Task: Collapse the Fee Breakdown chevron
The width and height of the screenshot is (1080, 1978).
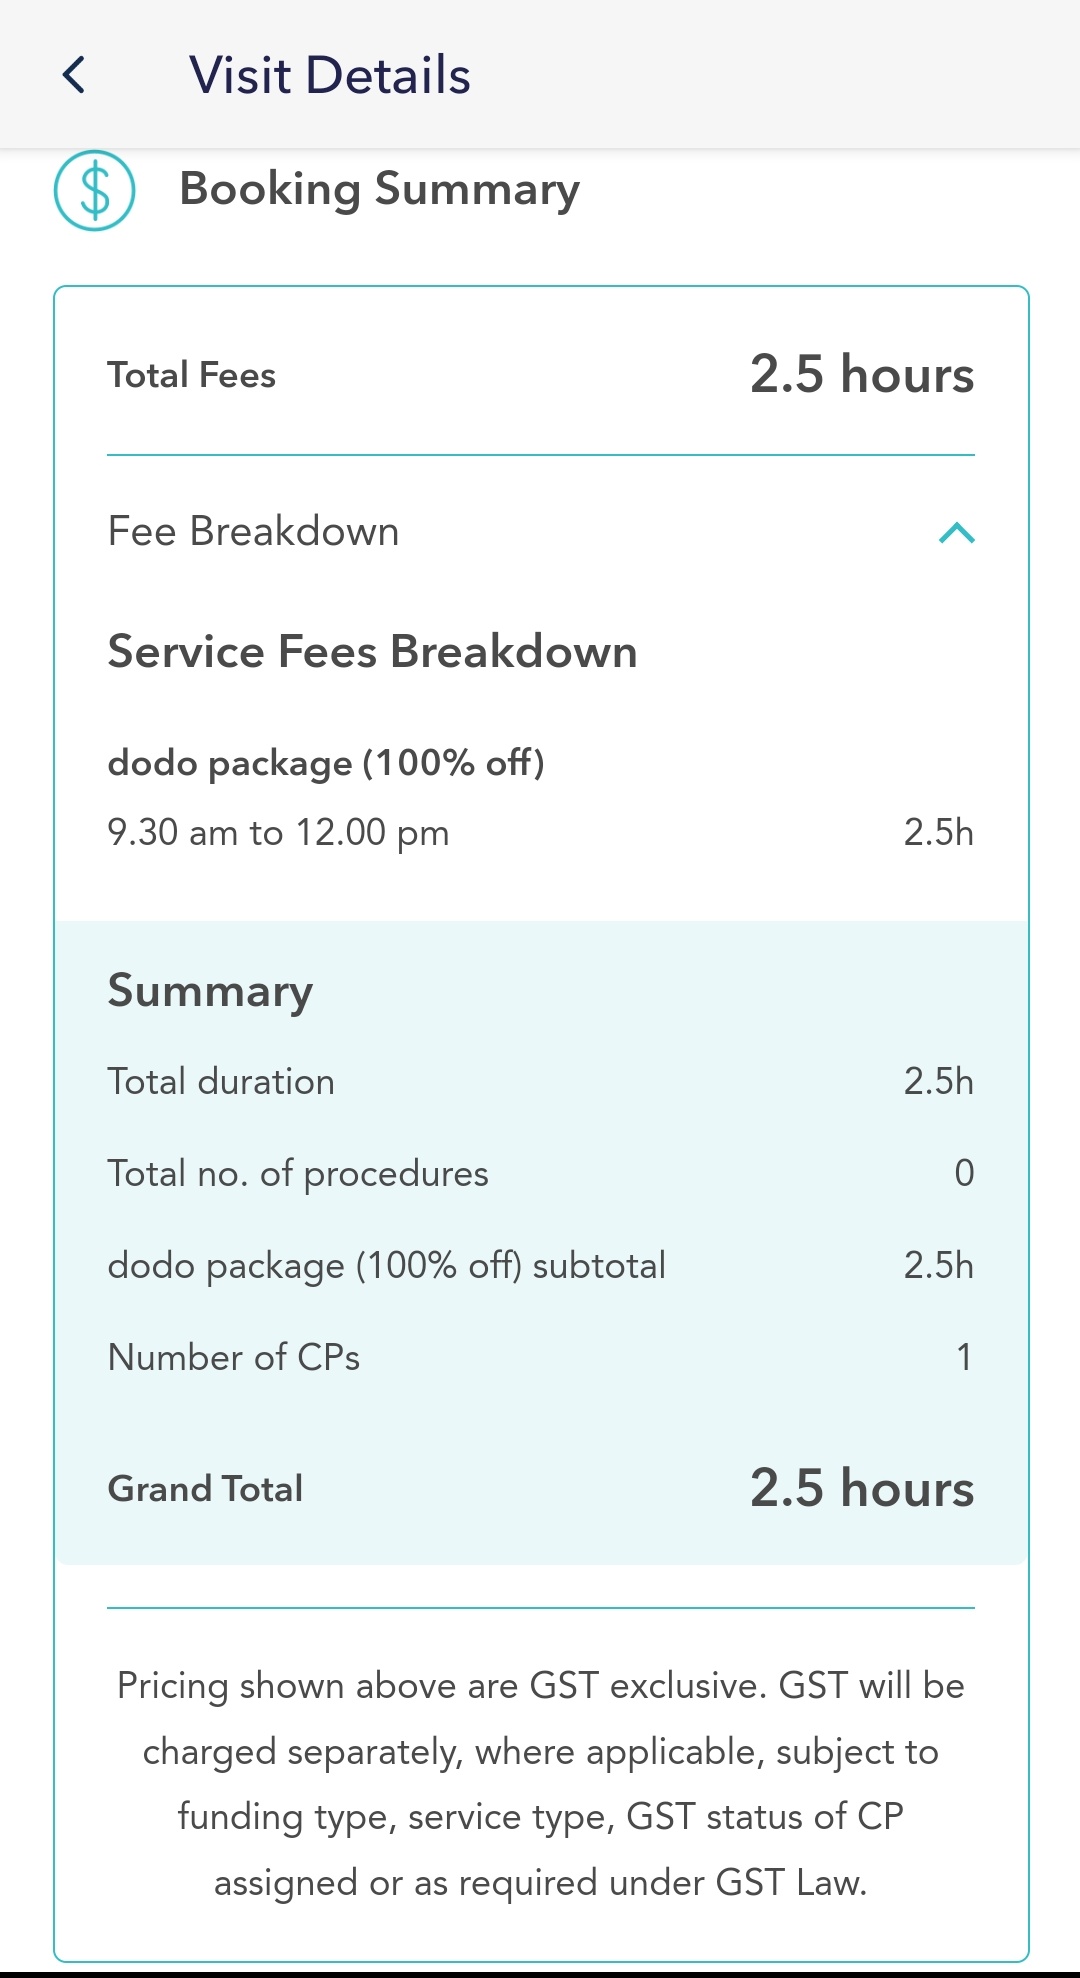Action: (956, 532)
